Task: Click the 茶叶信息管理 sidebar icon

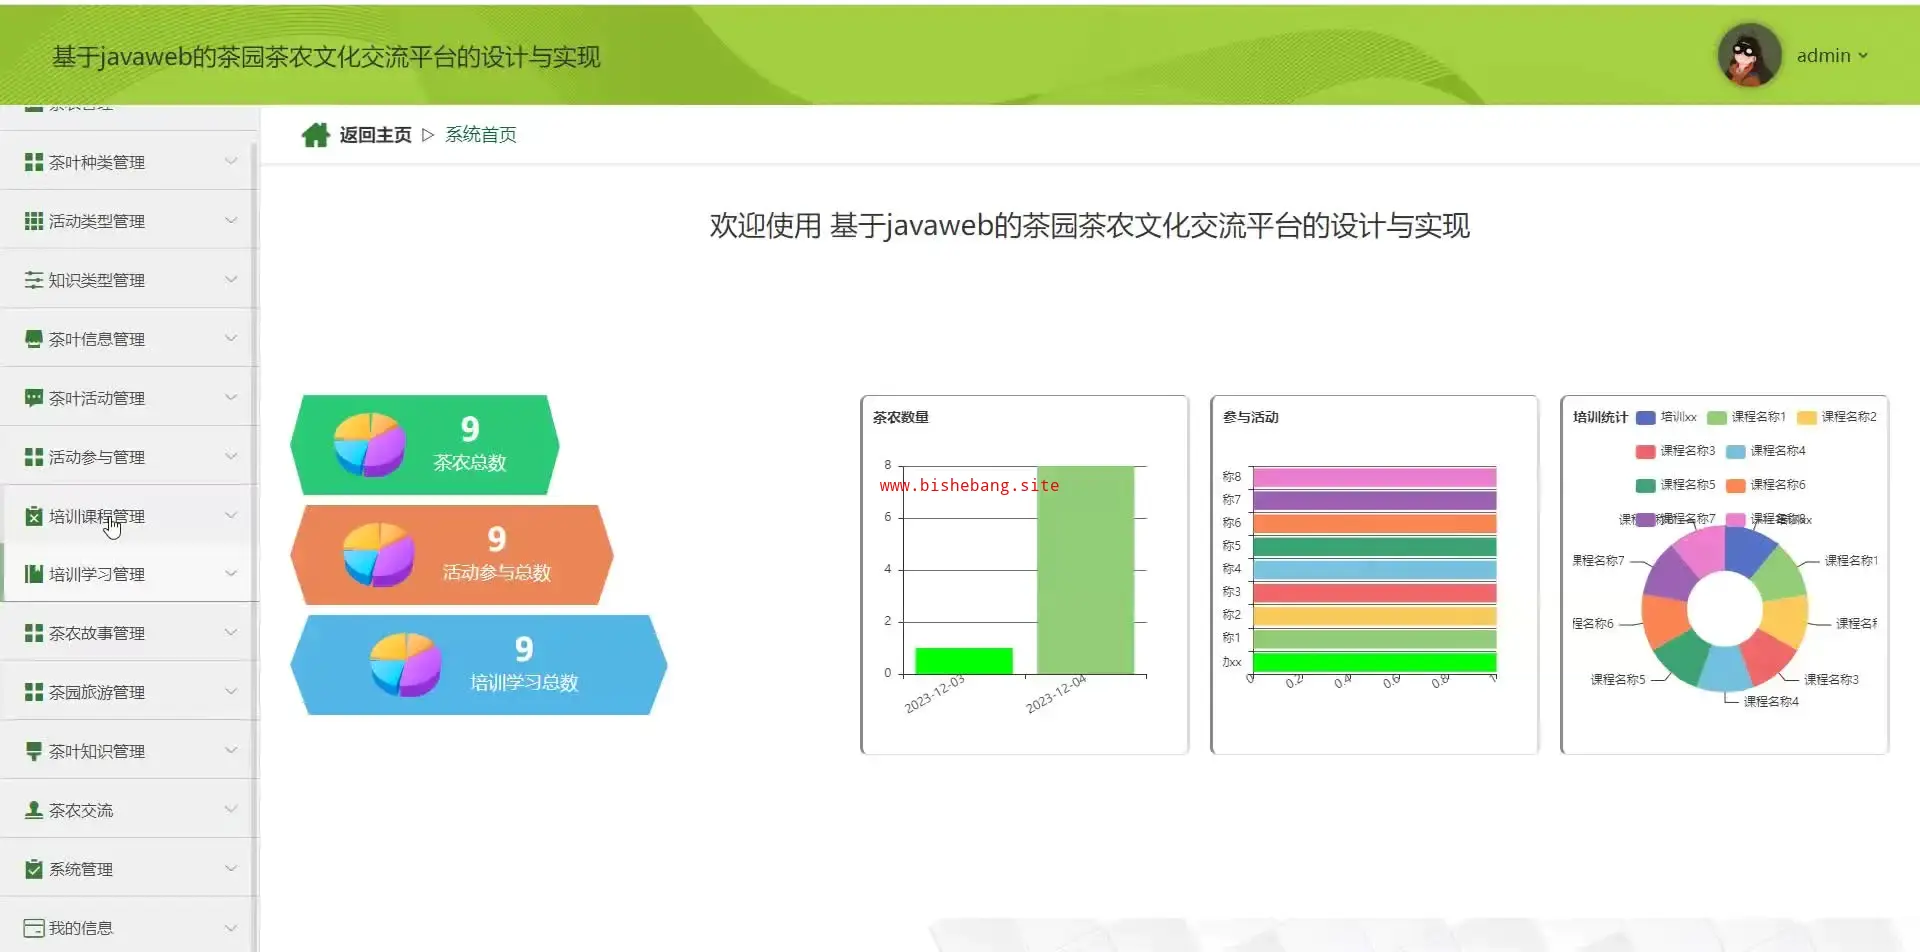Action: (34, 339)
